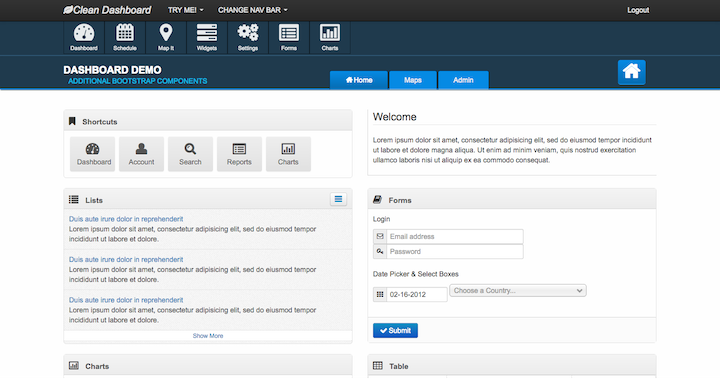The height and width of the screenshot is (389, 720).
Task: Click the Welcome heading
Action: 394,117
